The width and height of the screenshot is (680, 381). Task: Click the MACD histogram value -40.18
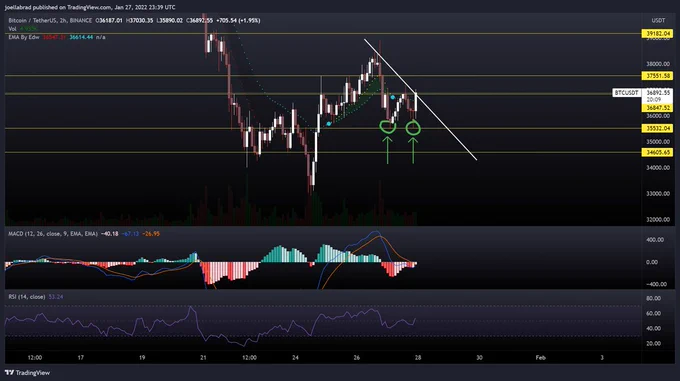pos(109,234)
